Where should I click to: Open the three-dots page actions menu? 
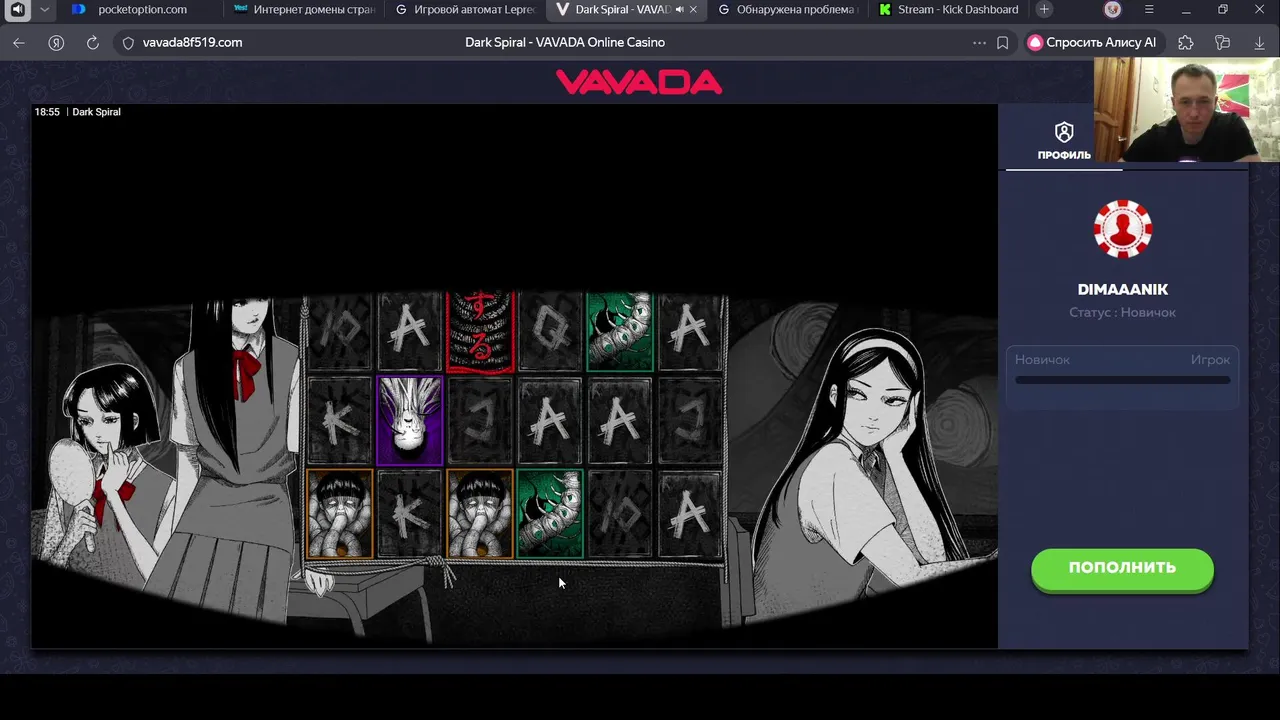[x=979, y=43]
